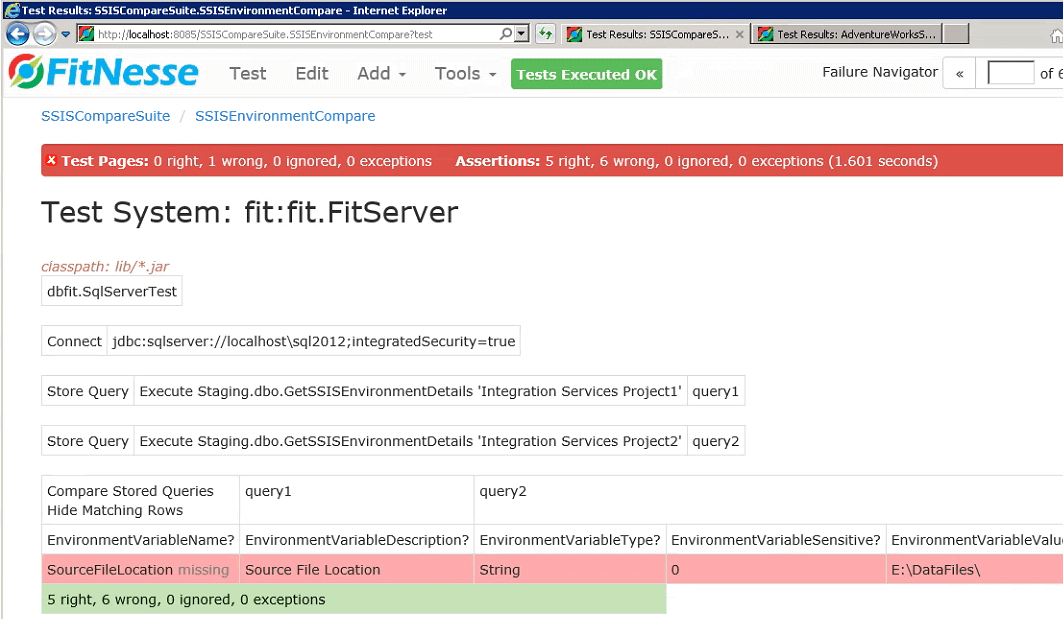This screenshot has width=1063, height=619.
Task: Switch to the AdventureWorks Test Results tab
Action: coord(850,34)
